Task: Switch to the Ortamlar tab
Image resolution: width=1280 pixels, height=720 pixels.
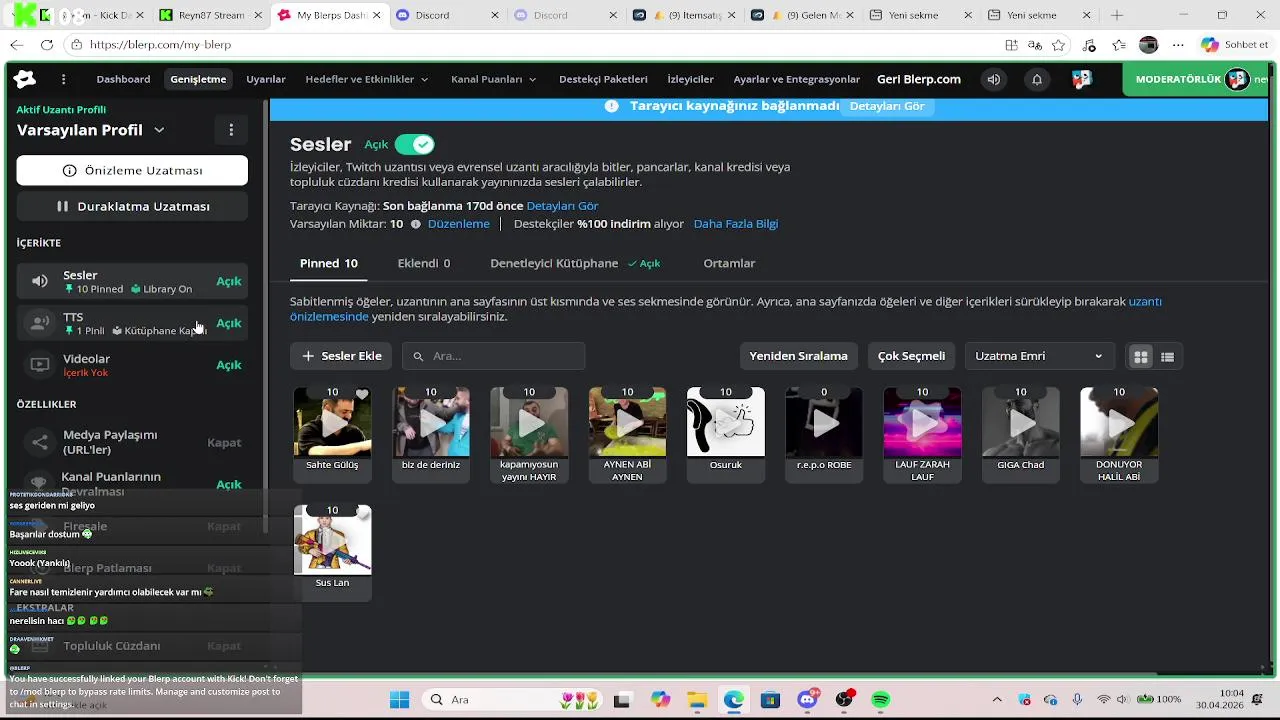Action: pos(729,263)
